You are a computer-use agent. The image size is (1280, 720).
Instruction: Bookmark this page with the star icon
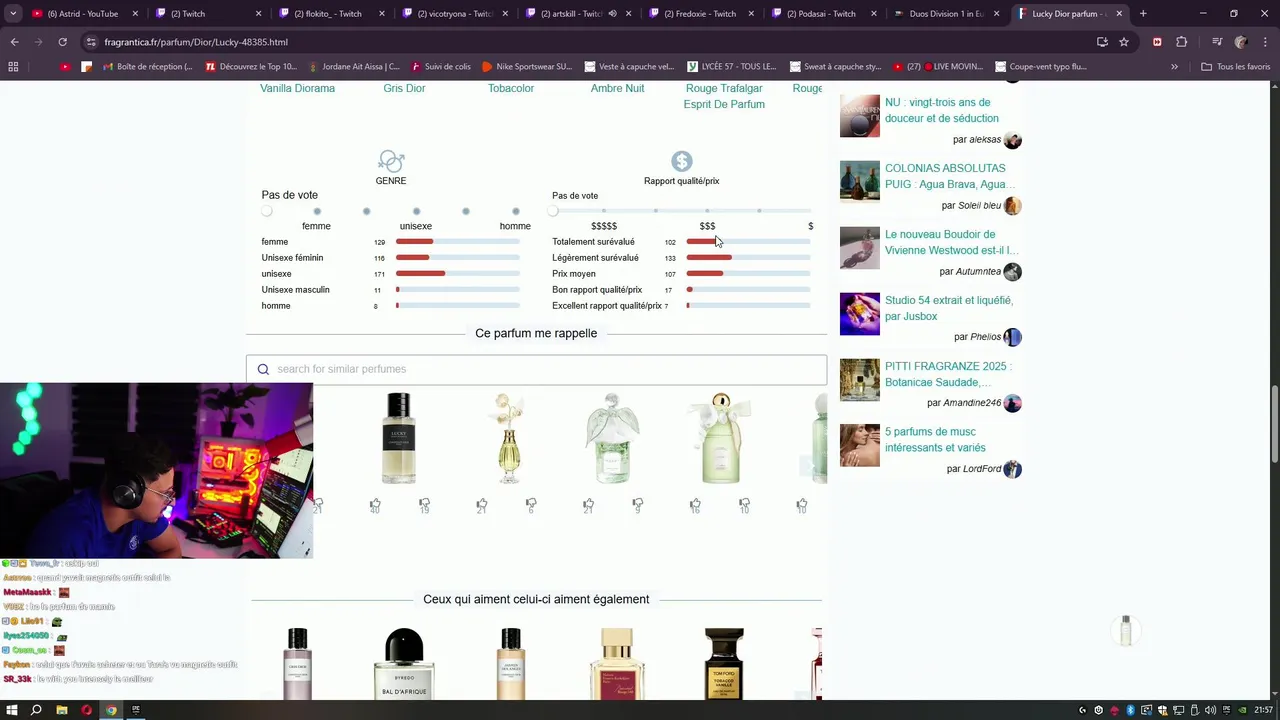click(x=1124, y=42)
